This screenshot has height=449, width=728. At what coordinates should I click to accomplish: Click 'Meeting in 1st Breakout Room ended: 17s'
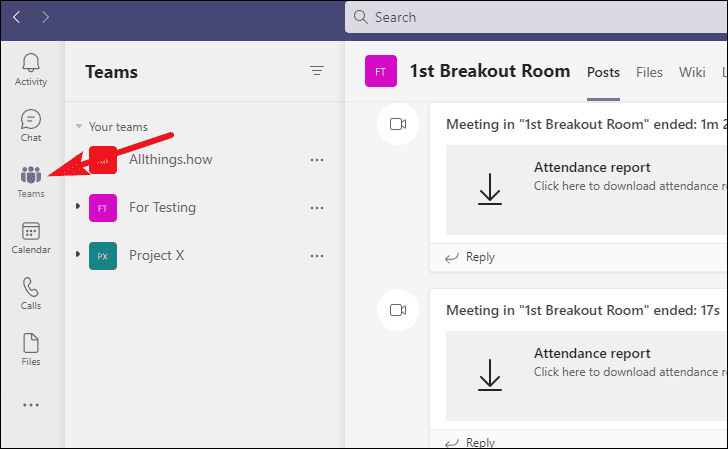click(583, 310)
